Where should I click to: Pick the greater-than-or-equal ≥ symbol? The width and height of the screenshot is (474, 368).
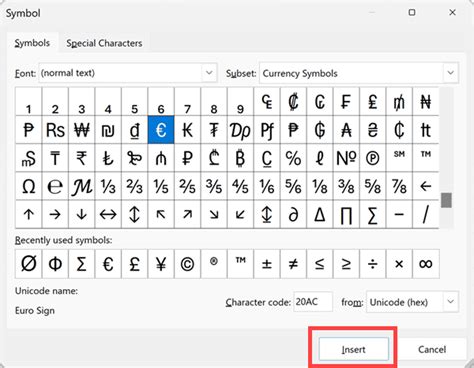(346, 264)
